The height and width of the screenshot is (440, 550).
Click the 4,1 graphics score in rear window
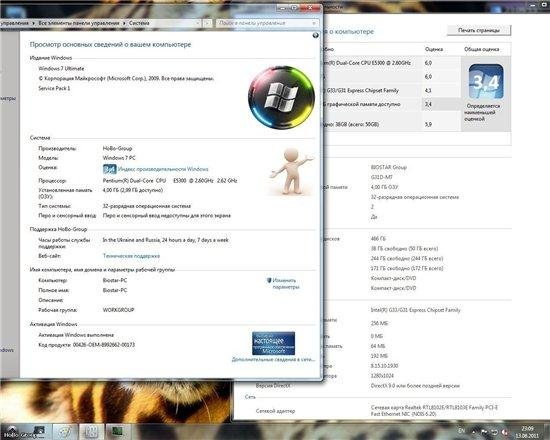(428, 91)
